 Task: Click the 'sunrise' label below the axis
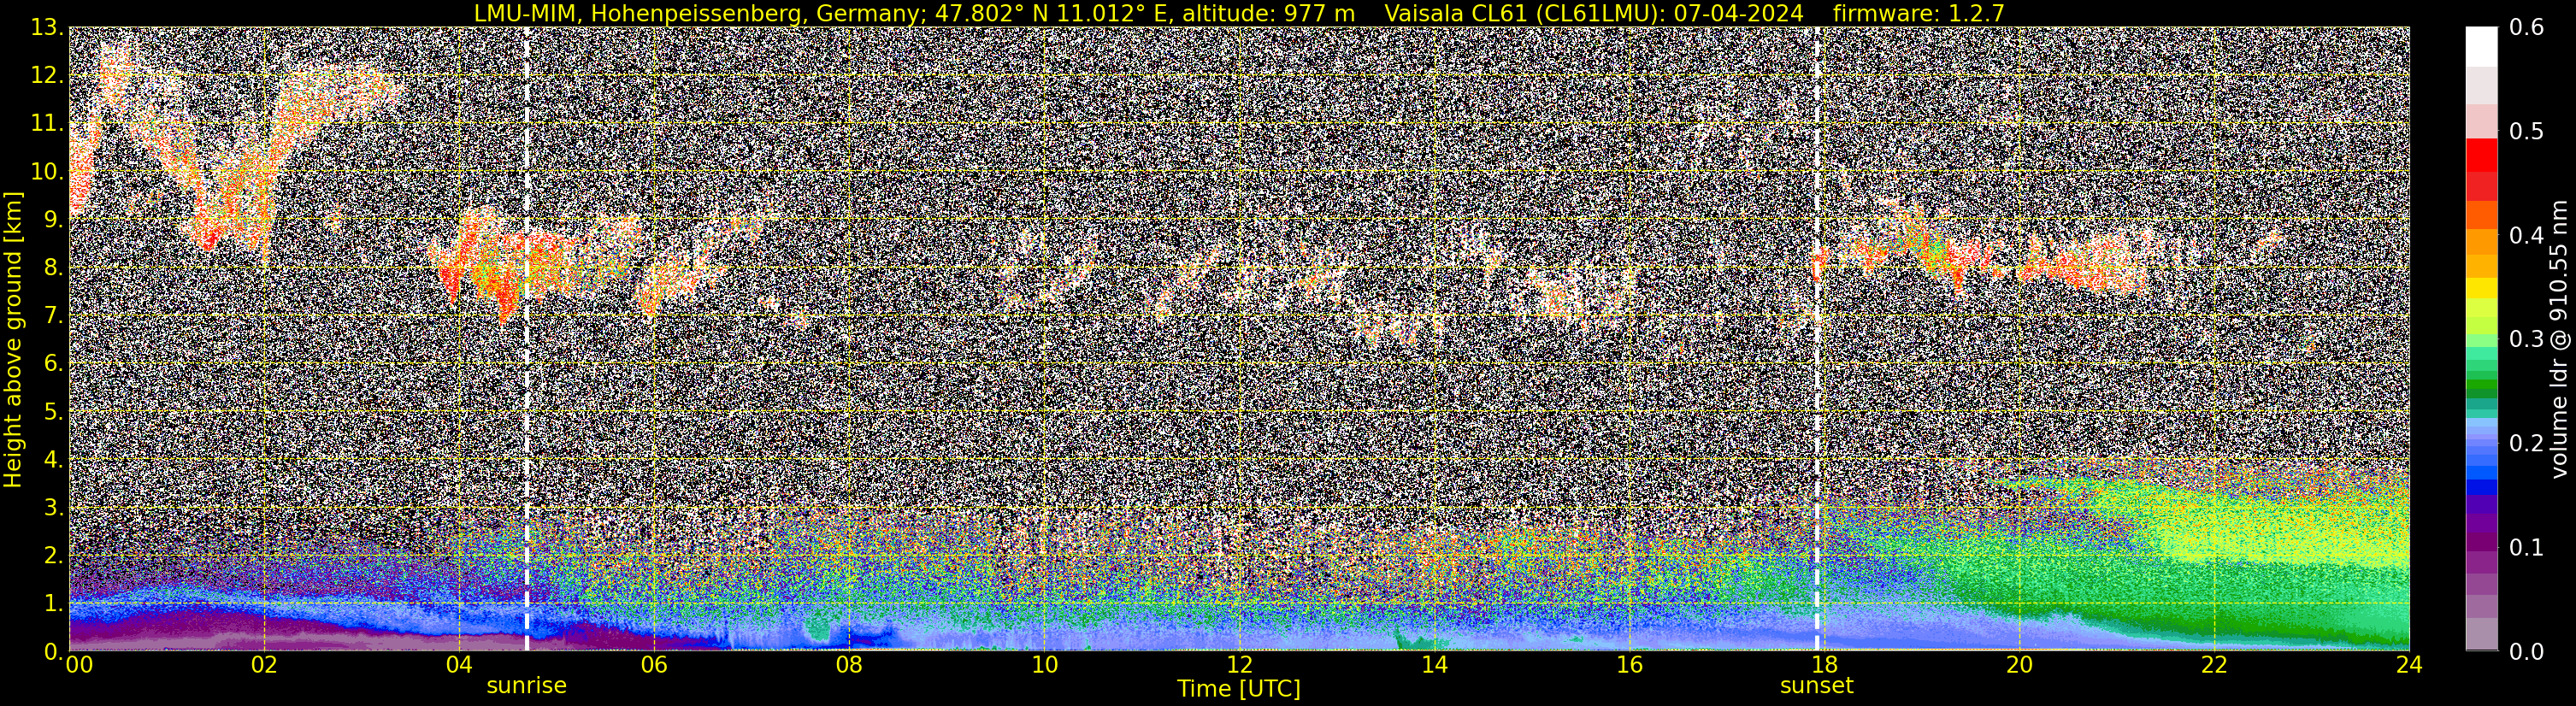[526, 686]
